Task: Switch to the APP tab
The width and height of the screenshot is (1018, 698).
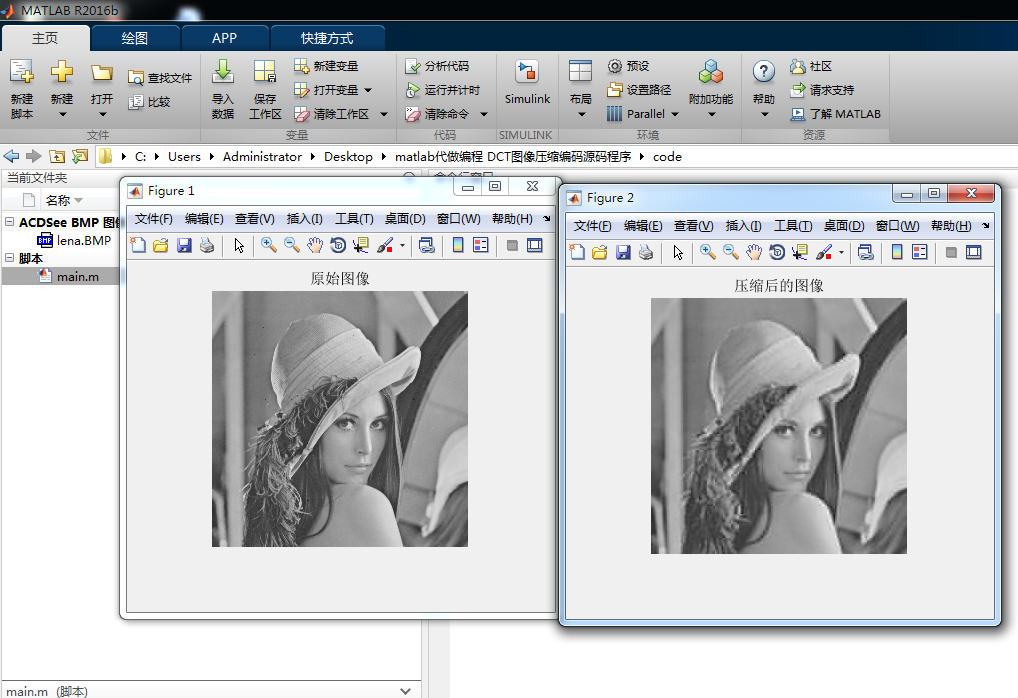Action: (224, 38)
